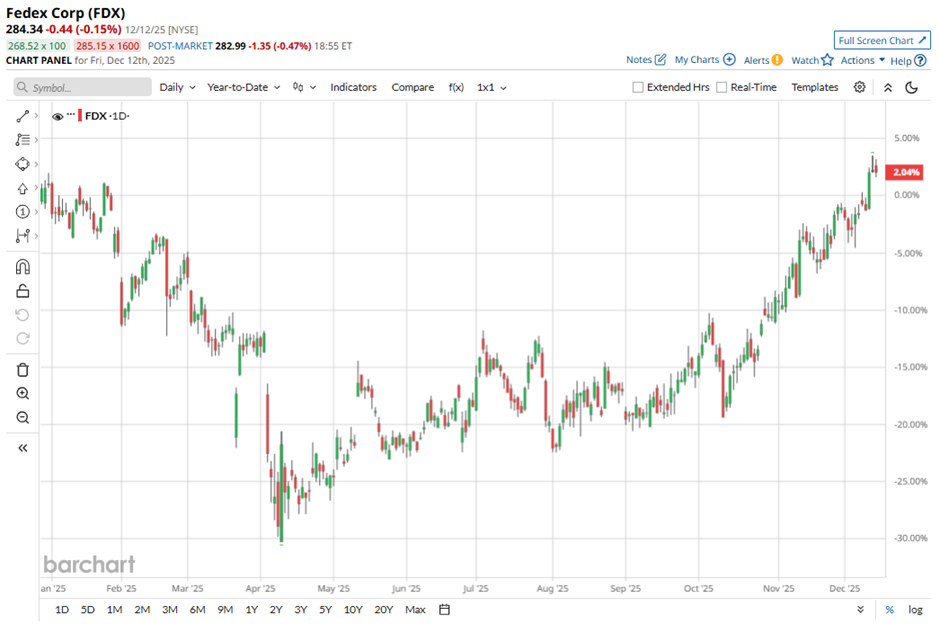The height and width of the screenshot is (633, 940).
Task: Add FDX to Watch list
Action: coord(812,60)
